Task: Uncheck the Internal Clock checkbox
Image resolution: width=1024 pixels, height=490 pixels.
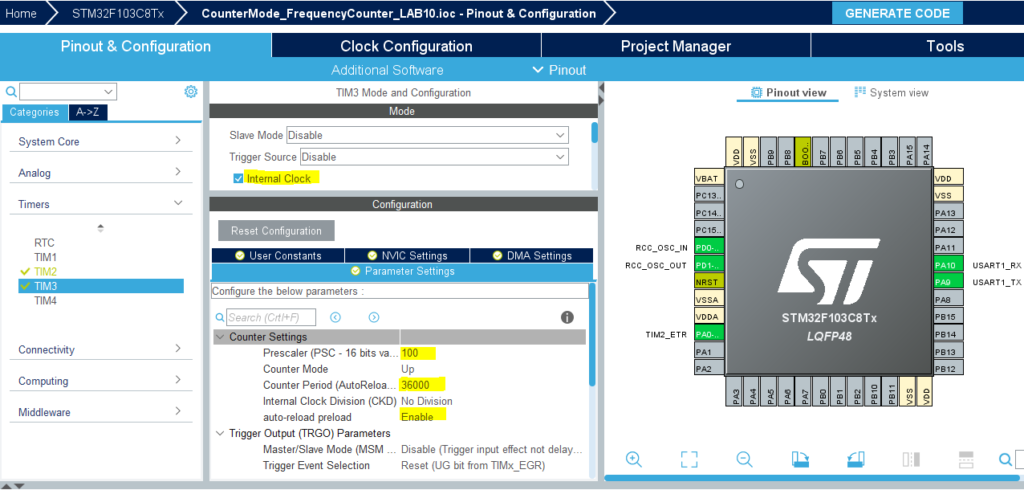Action: pyautogui.click(x=238, y=178)
